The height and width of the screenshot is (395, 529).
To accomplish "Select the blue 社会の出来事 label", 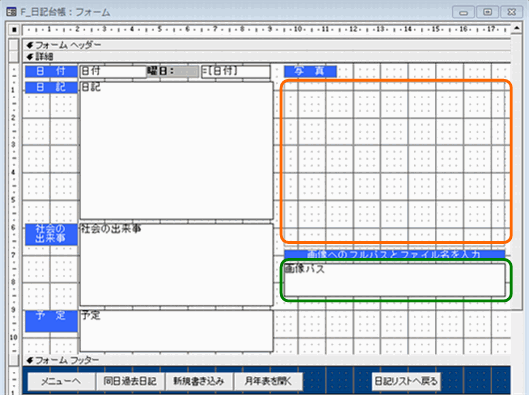I will coord(51,234).
